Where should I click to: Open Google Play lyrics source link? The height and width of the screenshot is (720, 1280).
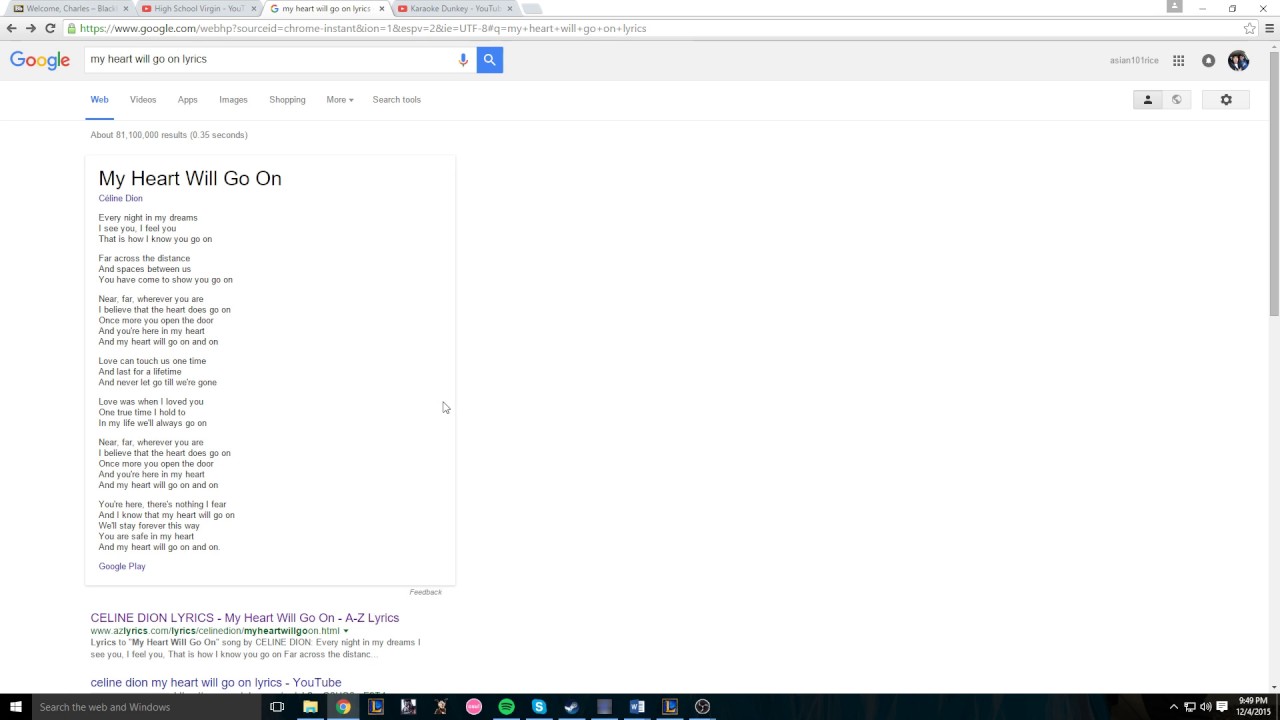[x=122, y=566]
